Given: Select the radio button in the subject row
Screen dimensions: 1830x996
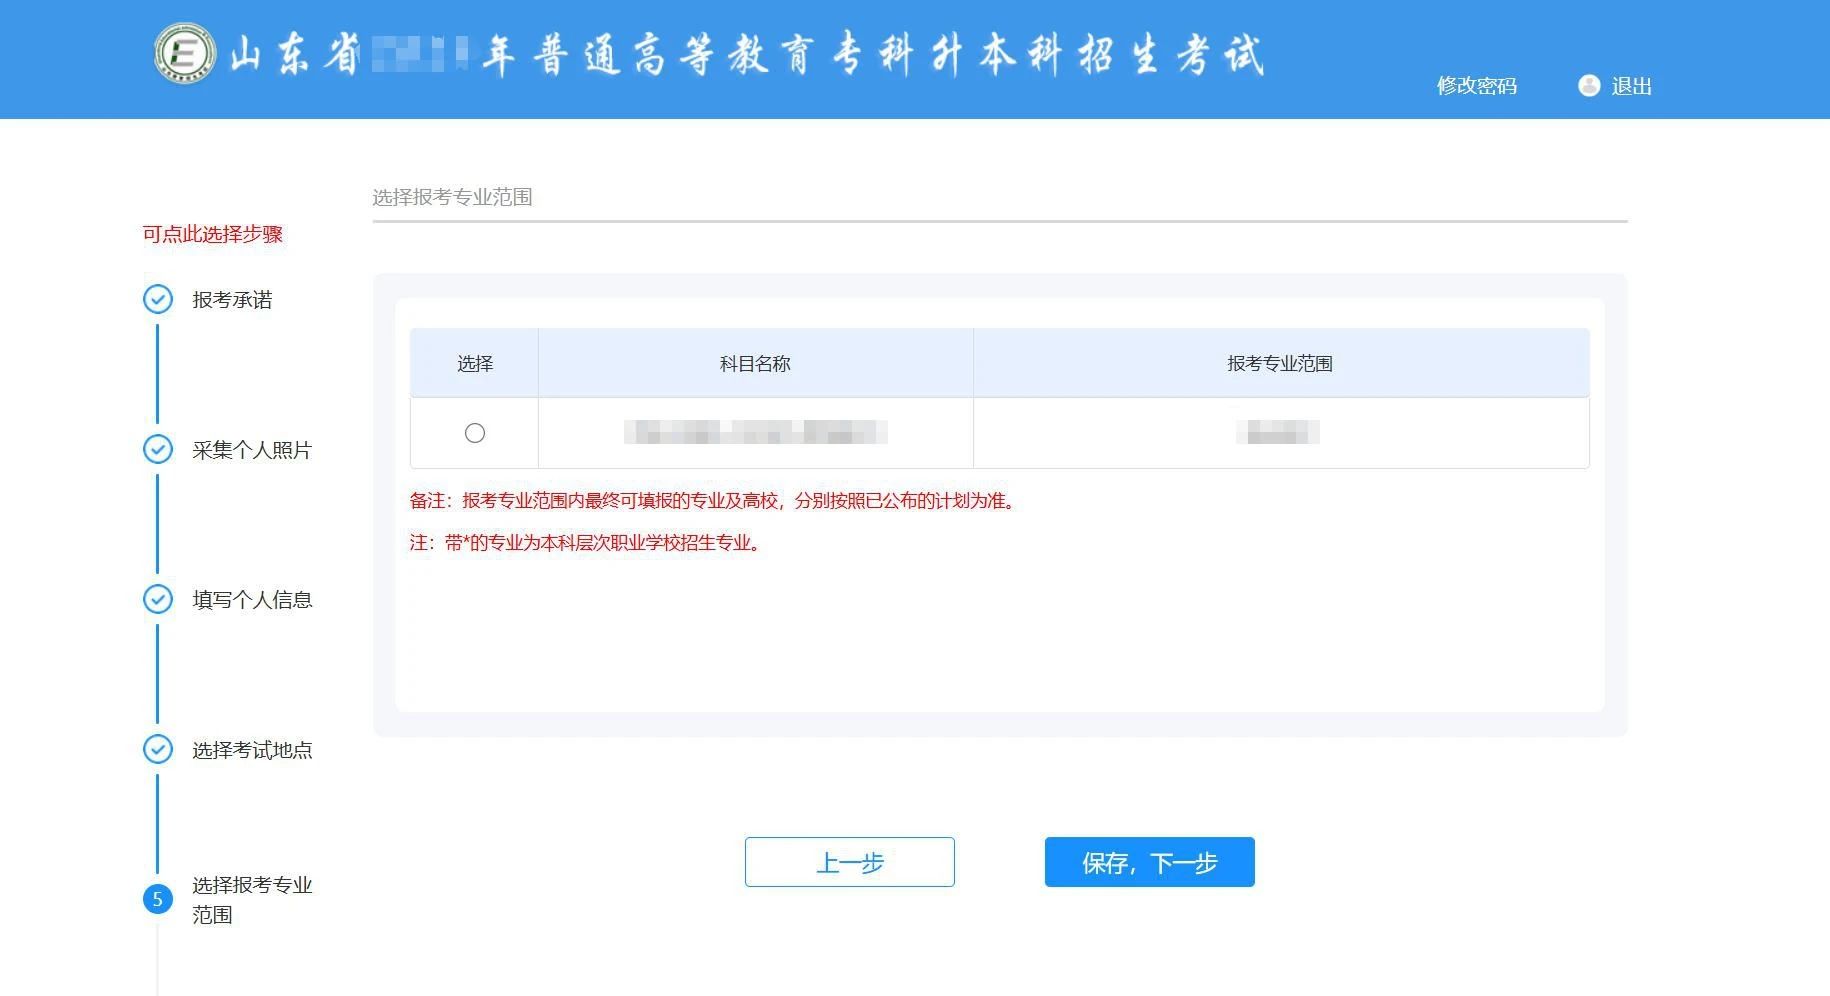Looking at the screenshot, I should point(475,433).
